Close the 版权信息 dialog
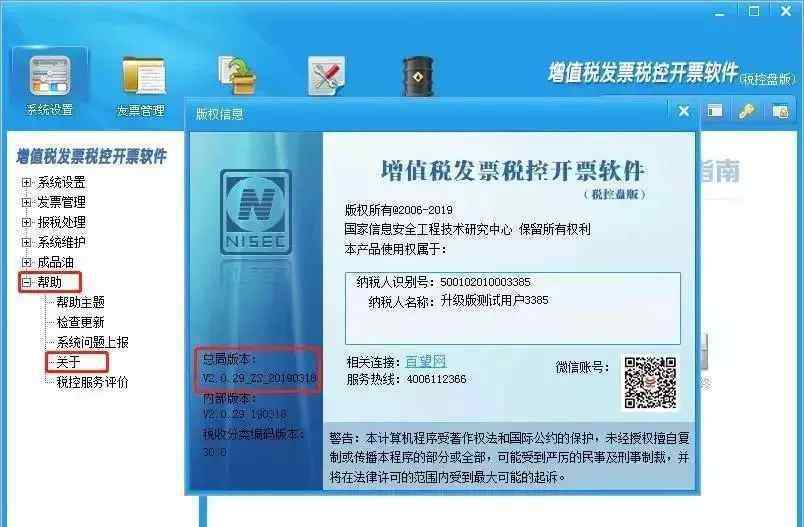Viewport: 804px width, 527px height. pos(684,111)
